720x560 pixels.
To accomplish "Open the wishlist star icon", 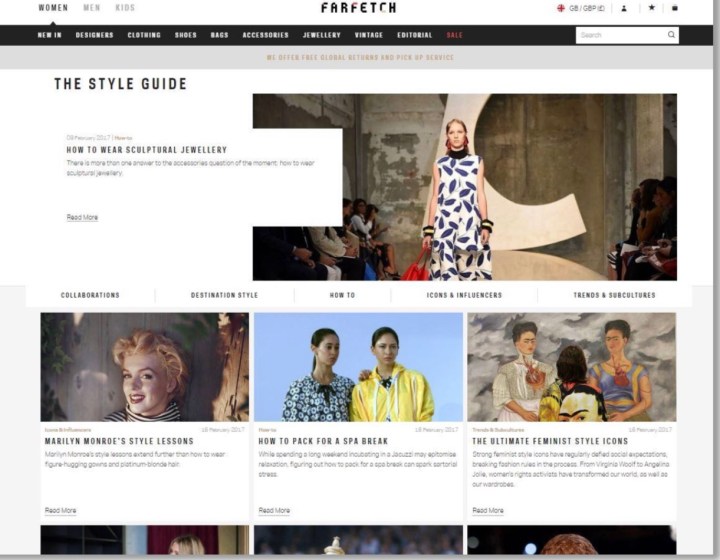I will (x=651, y=8).
